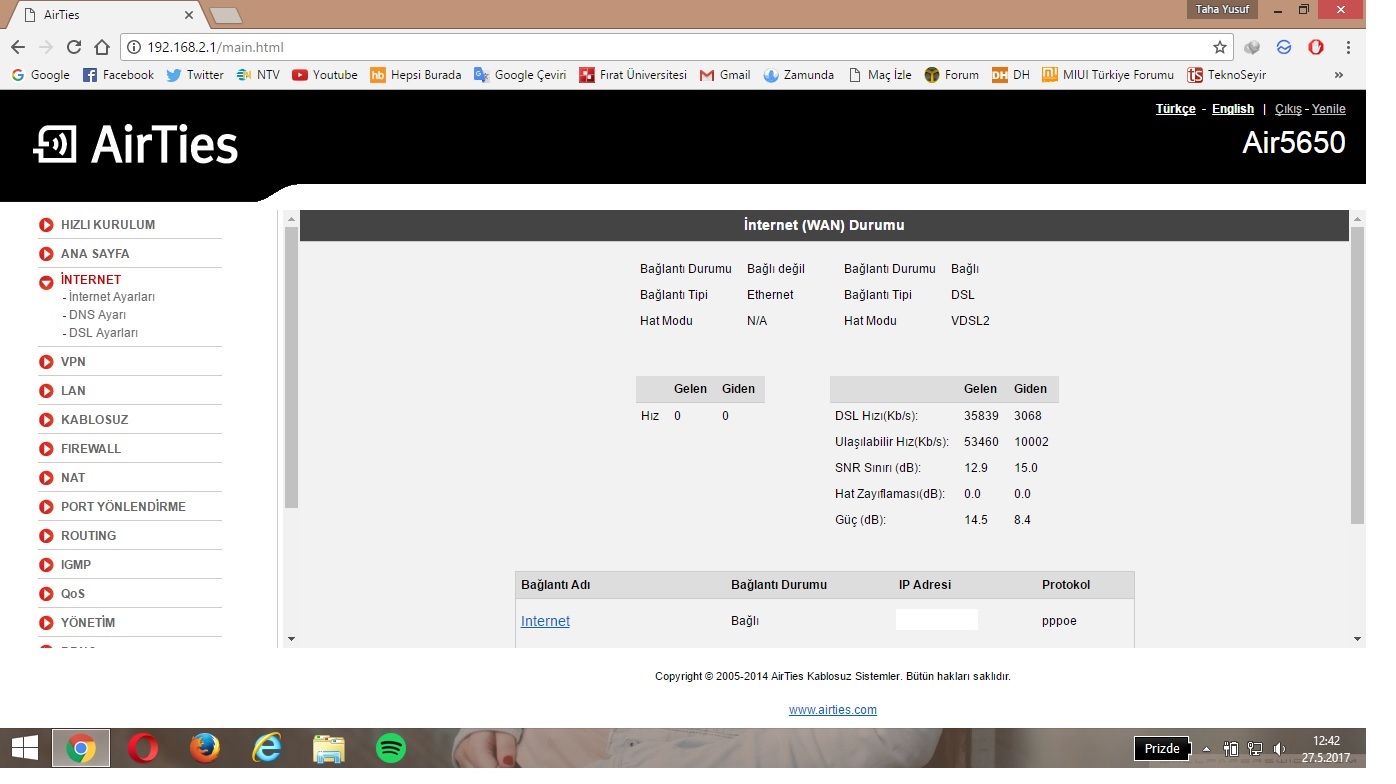
Task: Open the Google bookmark
Action: point(40,75)
